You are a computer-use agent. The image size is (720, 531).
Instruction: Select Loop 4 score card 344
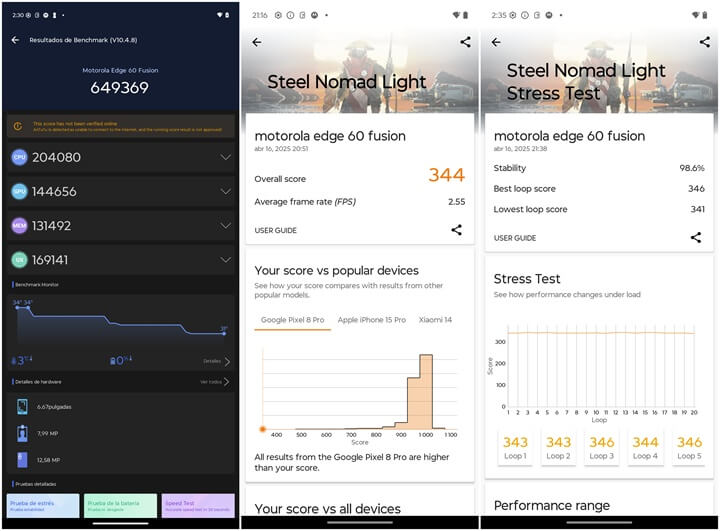645,448
